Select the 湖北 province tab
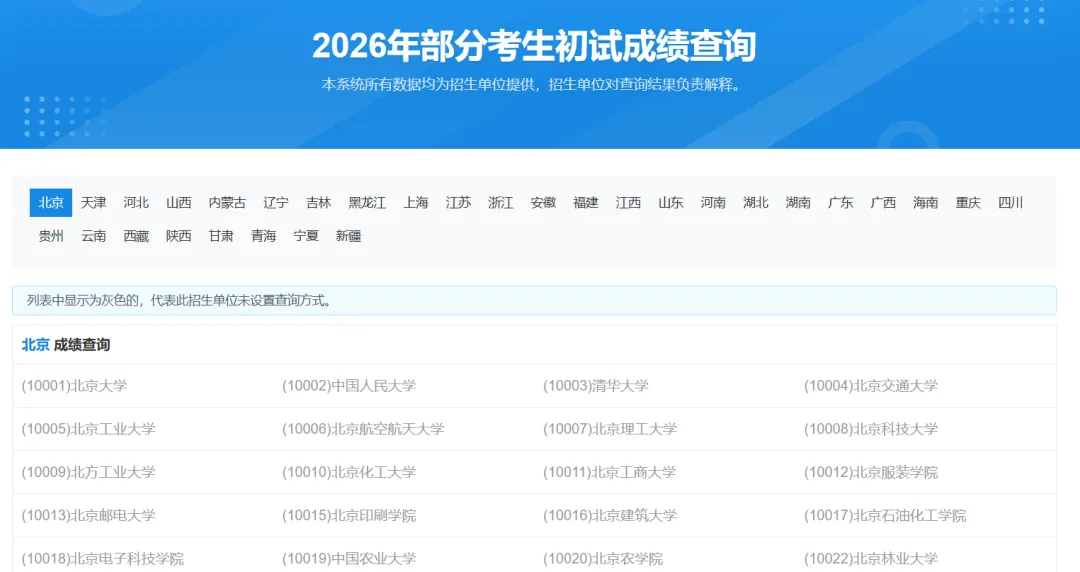Viewport: 1080px width, 572px height. pyautogui.click(x=756, y=203)
